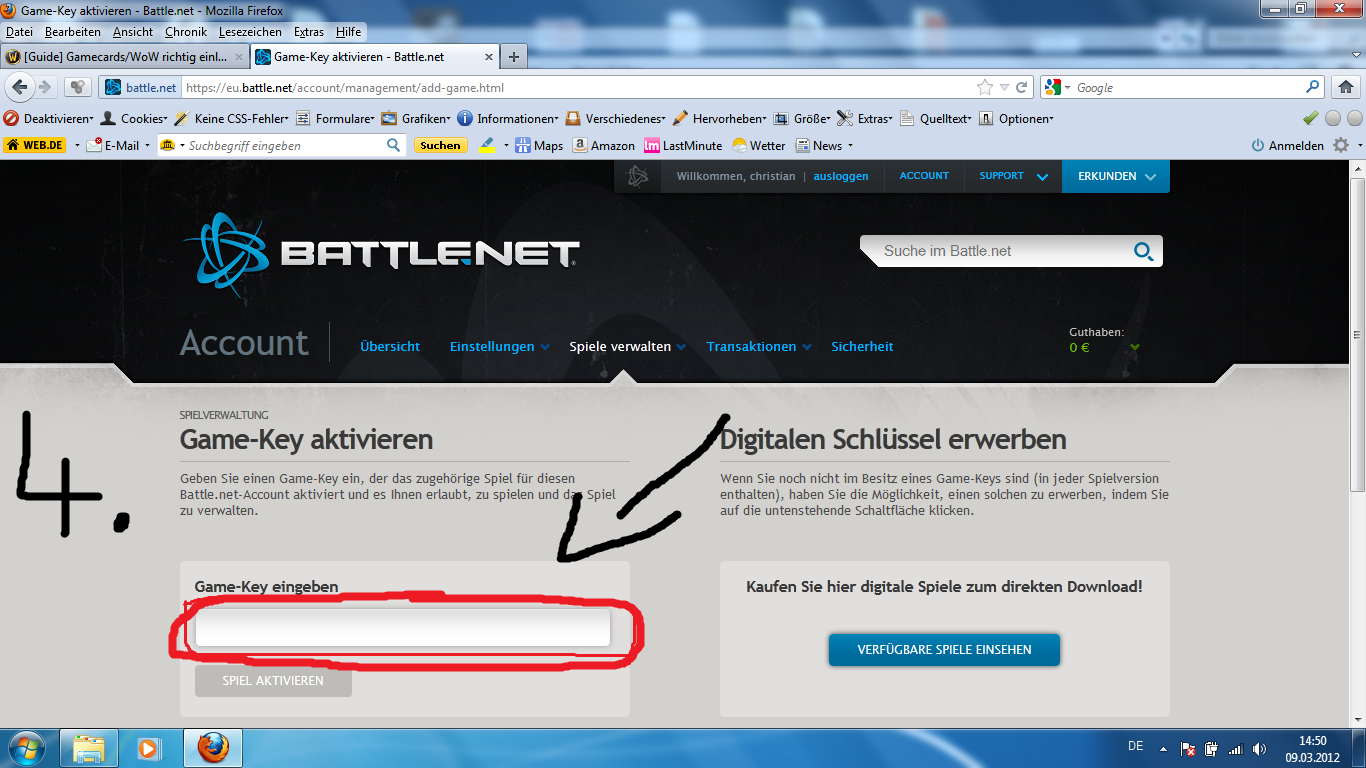Click the SPIEL AKTIVIEREN button
This screenshot has width=1366, height=768.
coord(273,681)
